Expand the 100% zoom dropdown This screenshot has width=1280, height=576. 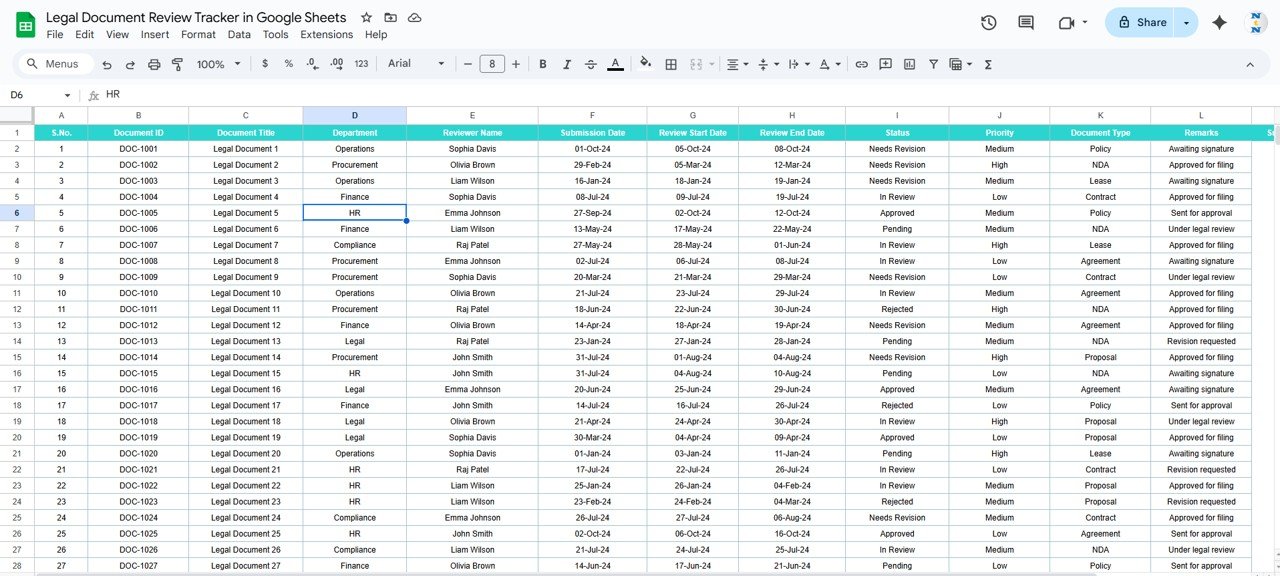(x=219, y=64)
